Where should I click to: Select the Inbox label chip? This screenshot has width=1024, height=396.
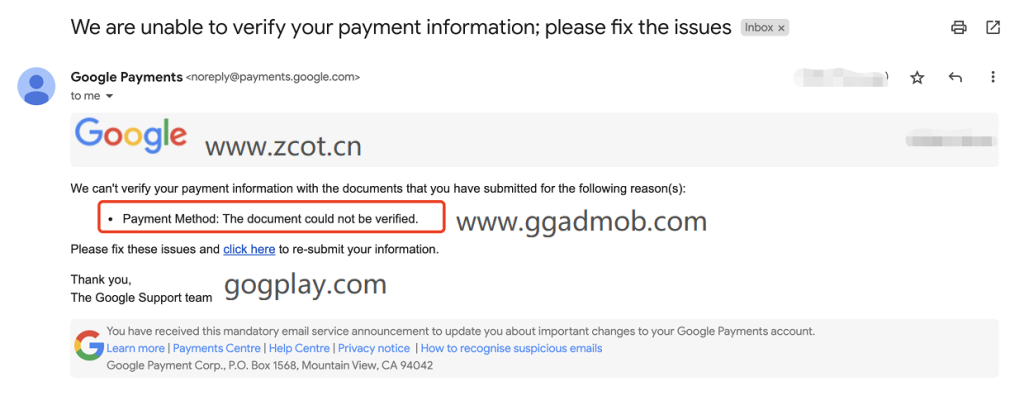(759, 27)
